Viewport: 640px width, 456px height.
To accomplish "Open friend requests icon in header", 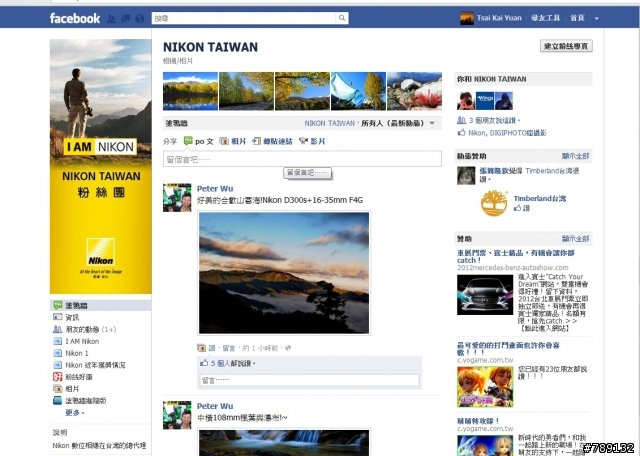I will pos(111,18).
